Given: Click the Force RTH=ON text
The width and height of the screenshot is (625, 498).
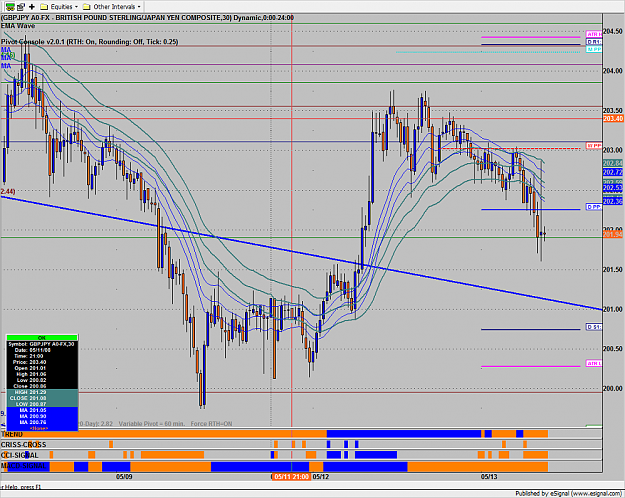Looking at the screenshot, I should coord(211,424).
